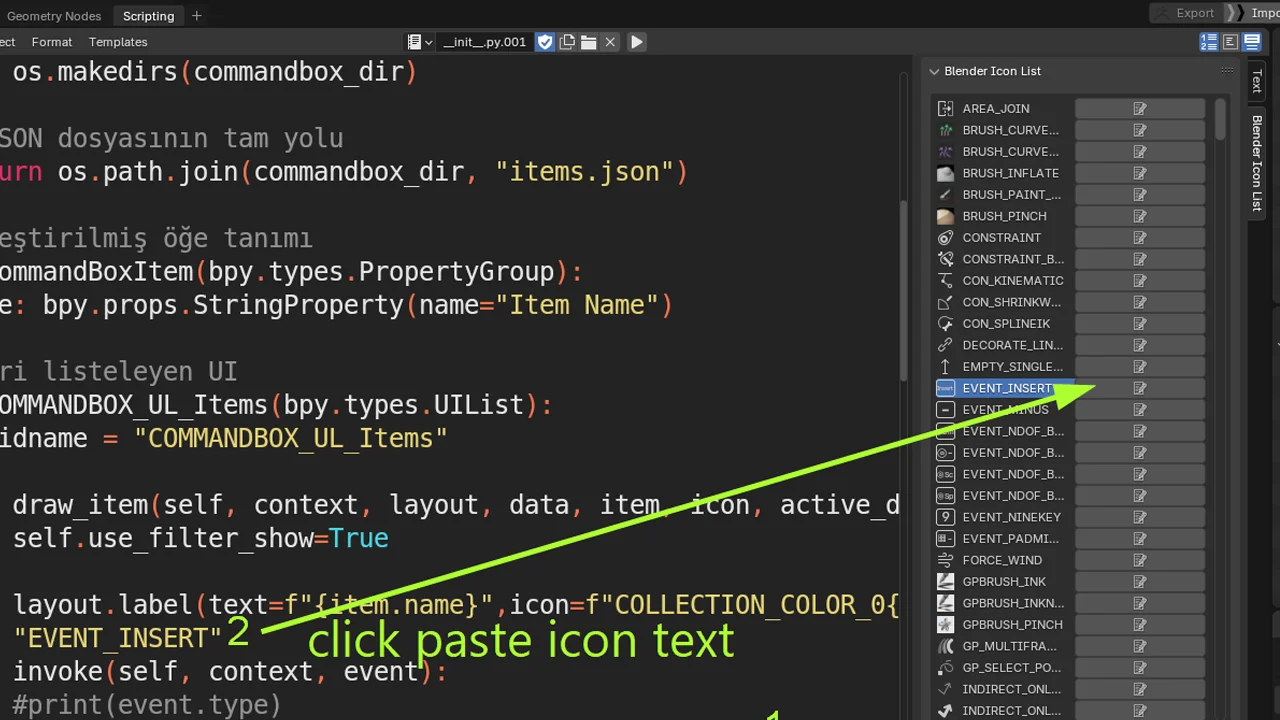Open the Format menu
This screenshot has height=720, width=1280.
point(52,42)
